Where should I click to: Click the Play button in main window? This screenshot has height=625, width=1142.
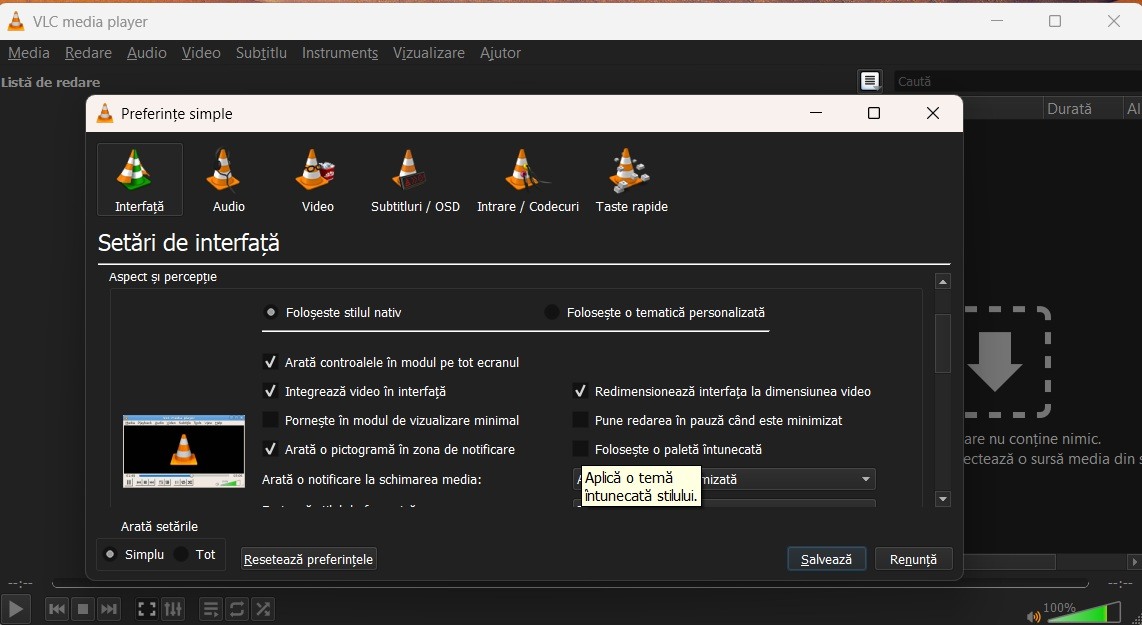(x=15, y=609)
